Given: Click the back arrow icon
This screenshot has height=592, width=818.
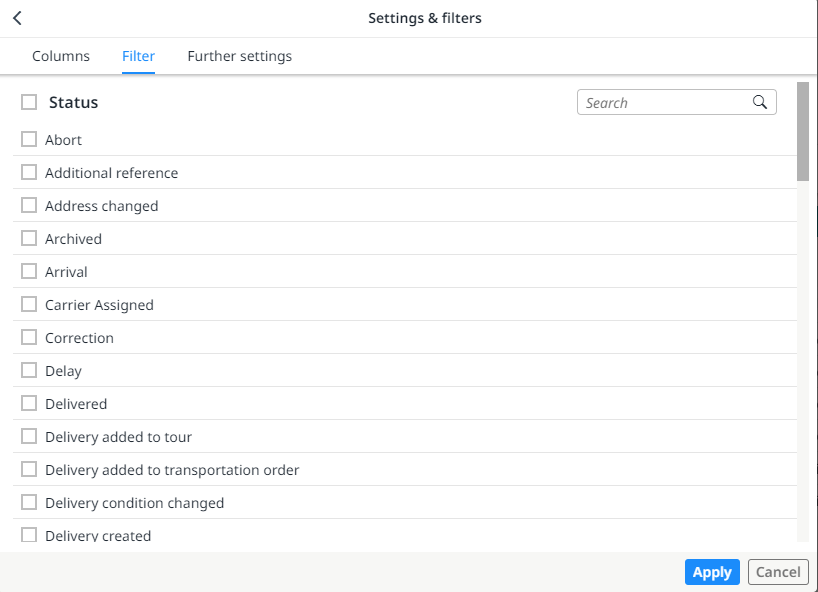Looking at the screenshot, I should point(17,18).
